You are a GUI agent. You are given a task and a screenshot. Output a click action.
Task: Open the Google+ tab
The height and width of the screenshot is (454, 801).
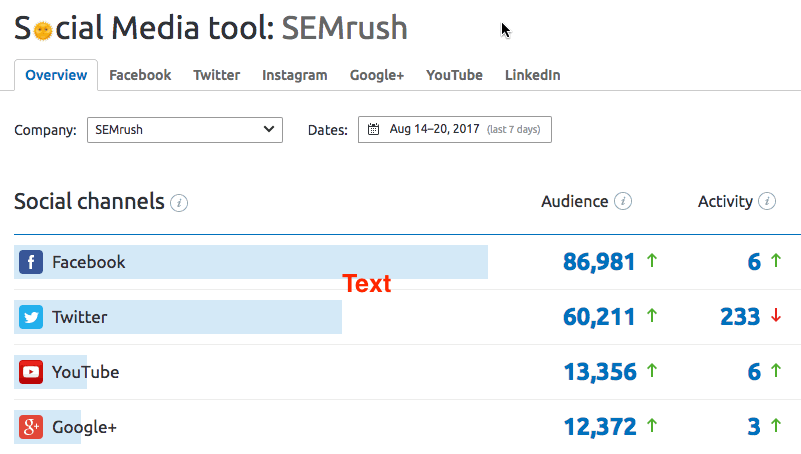coord(377,75)
